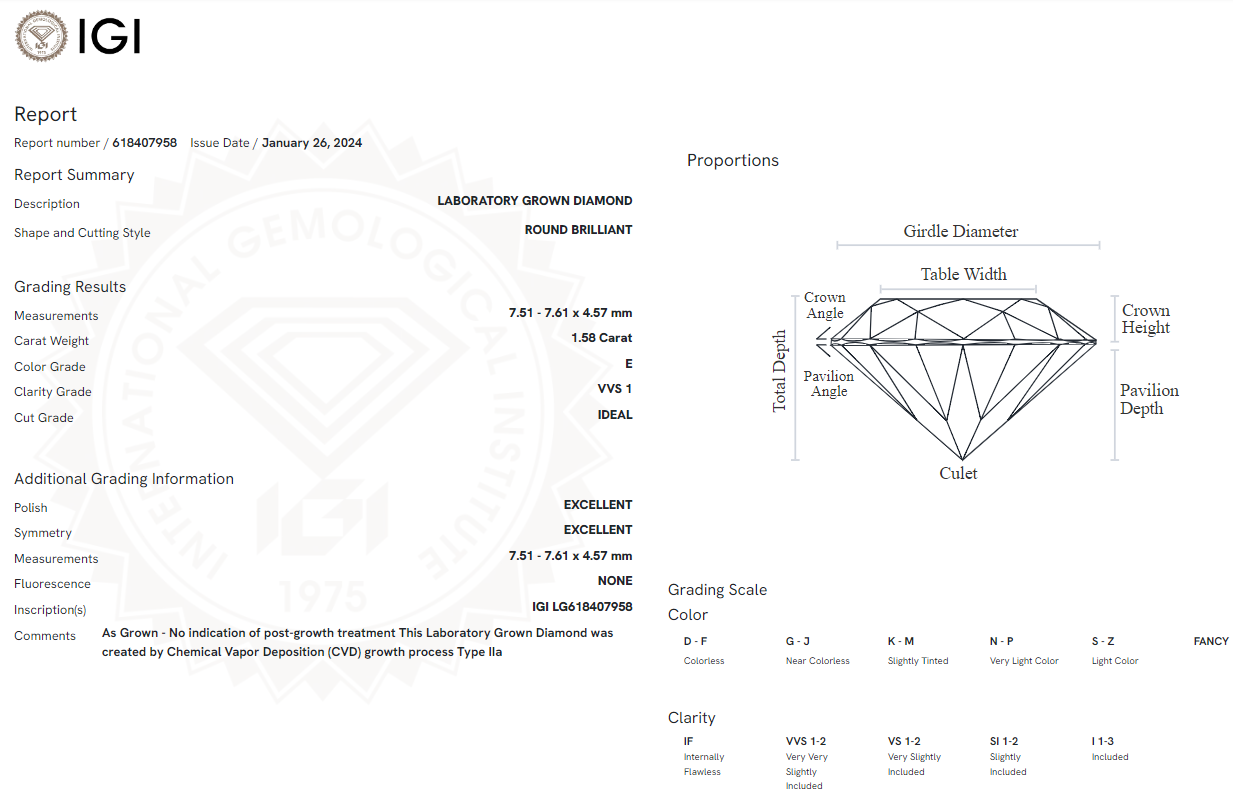Select the 'NONE' fluorescence value
The width and height of the screenshot is (1233, 797).
615,581
